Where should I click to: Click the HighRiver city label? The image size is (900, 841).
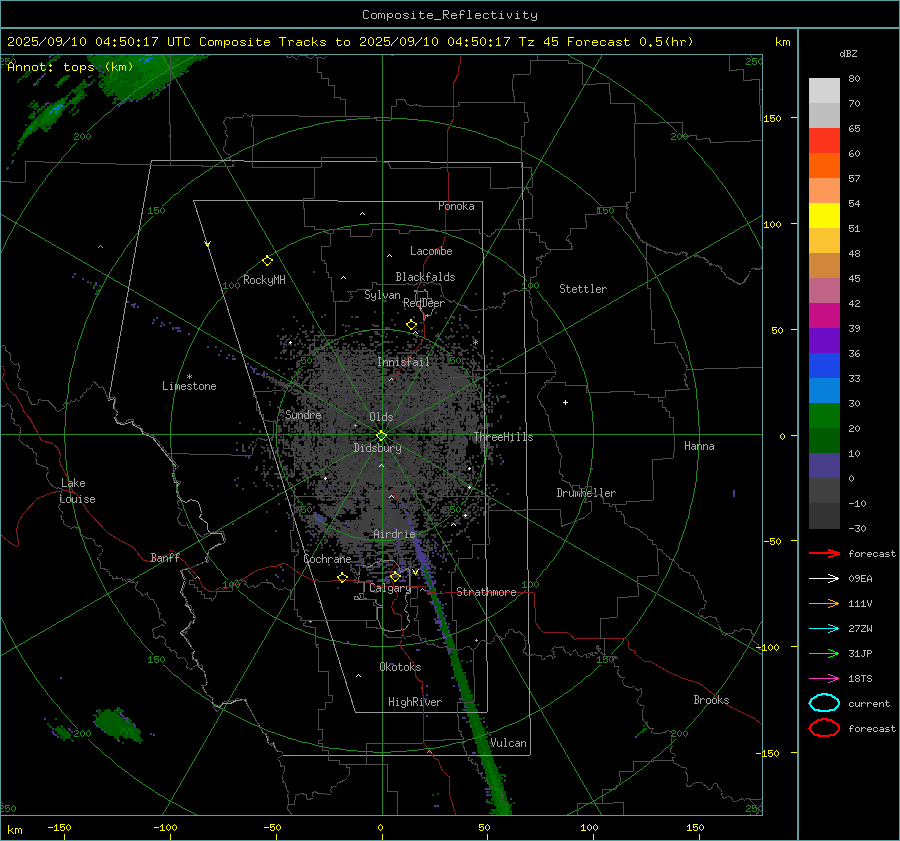[415, 702]
